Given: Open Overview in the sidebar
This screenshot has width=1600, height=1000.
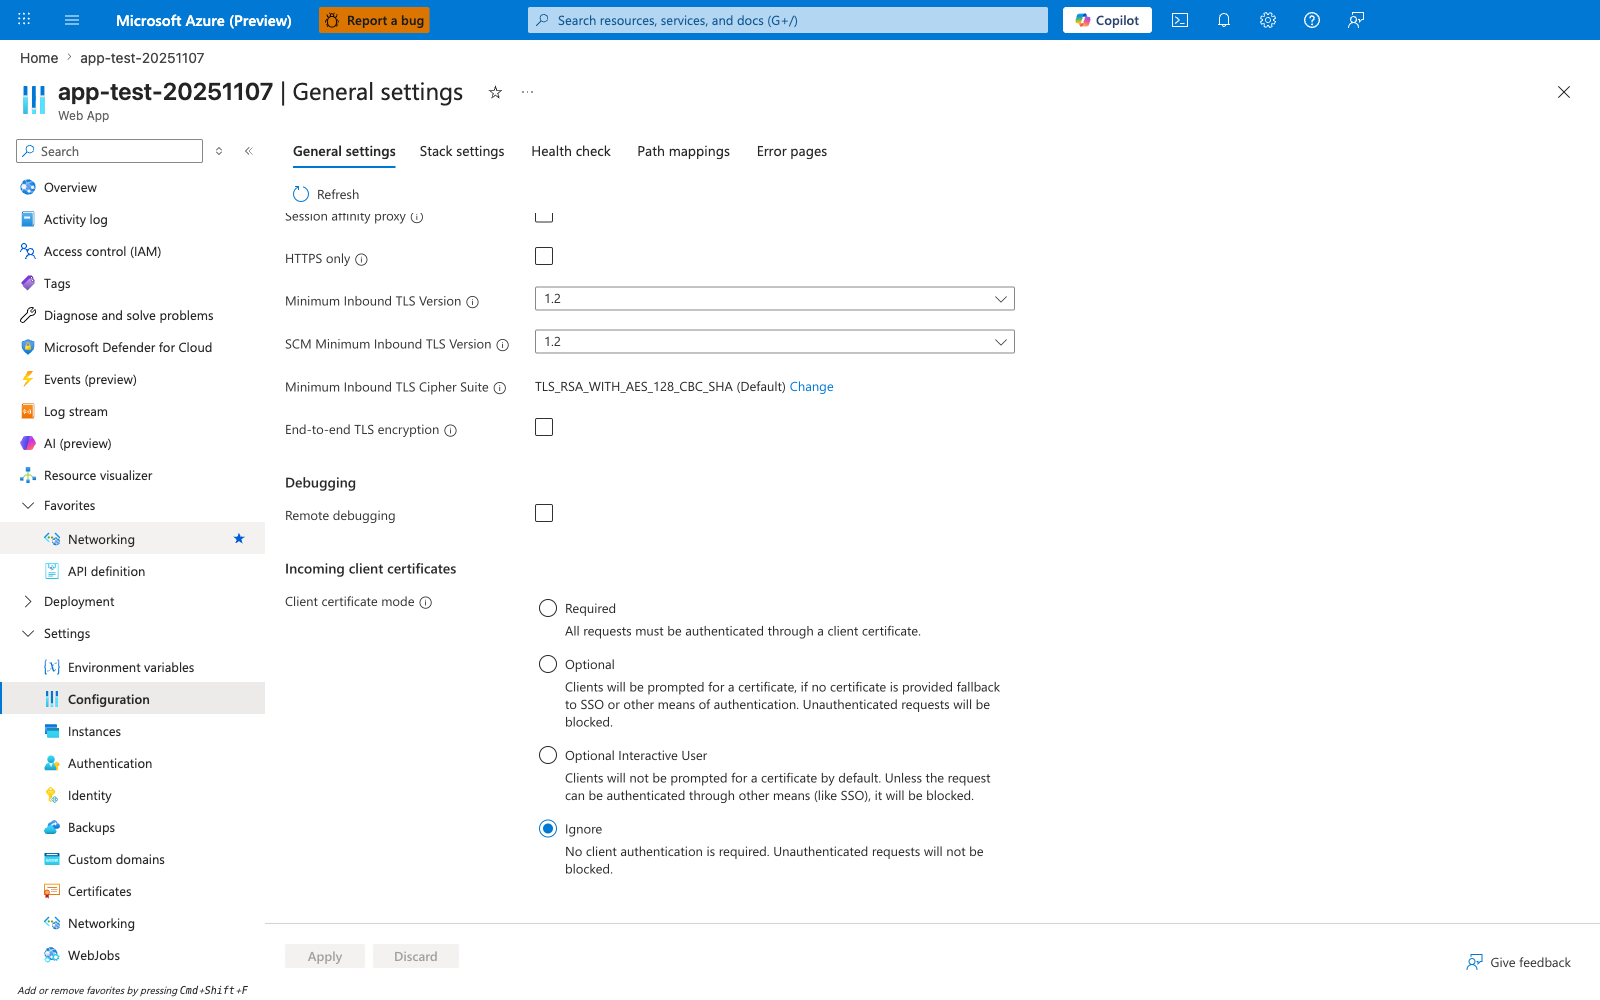Looking at the screenshot, I should pos(70,187).
